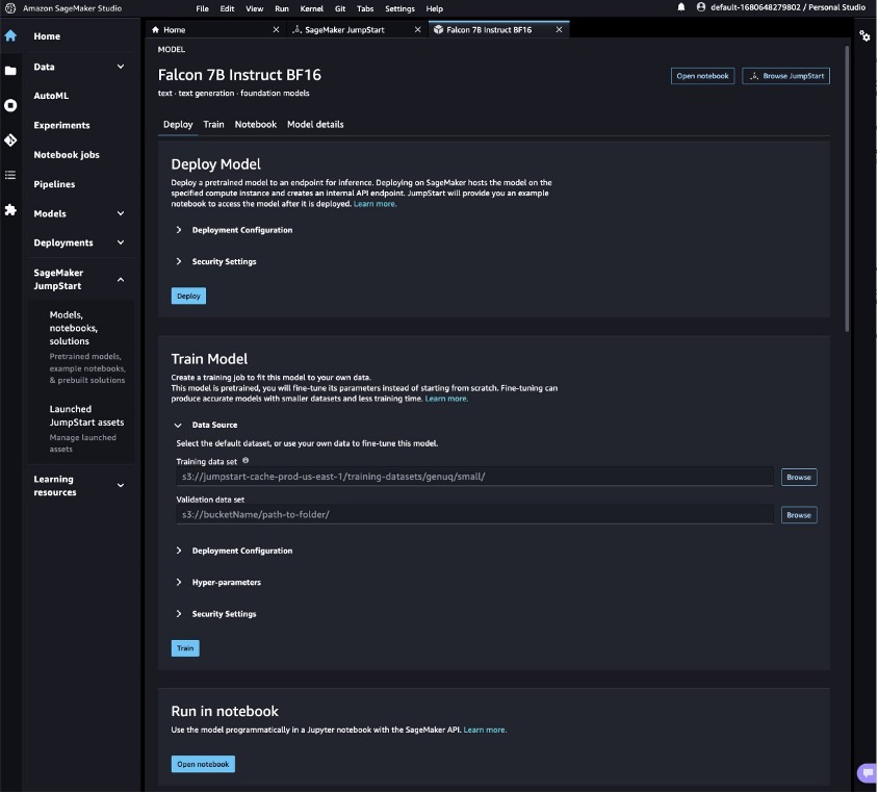This screenshot has width=879, height=793.
Task: Open the extensions puzzle piece icon
Action: [10, 210]
